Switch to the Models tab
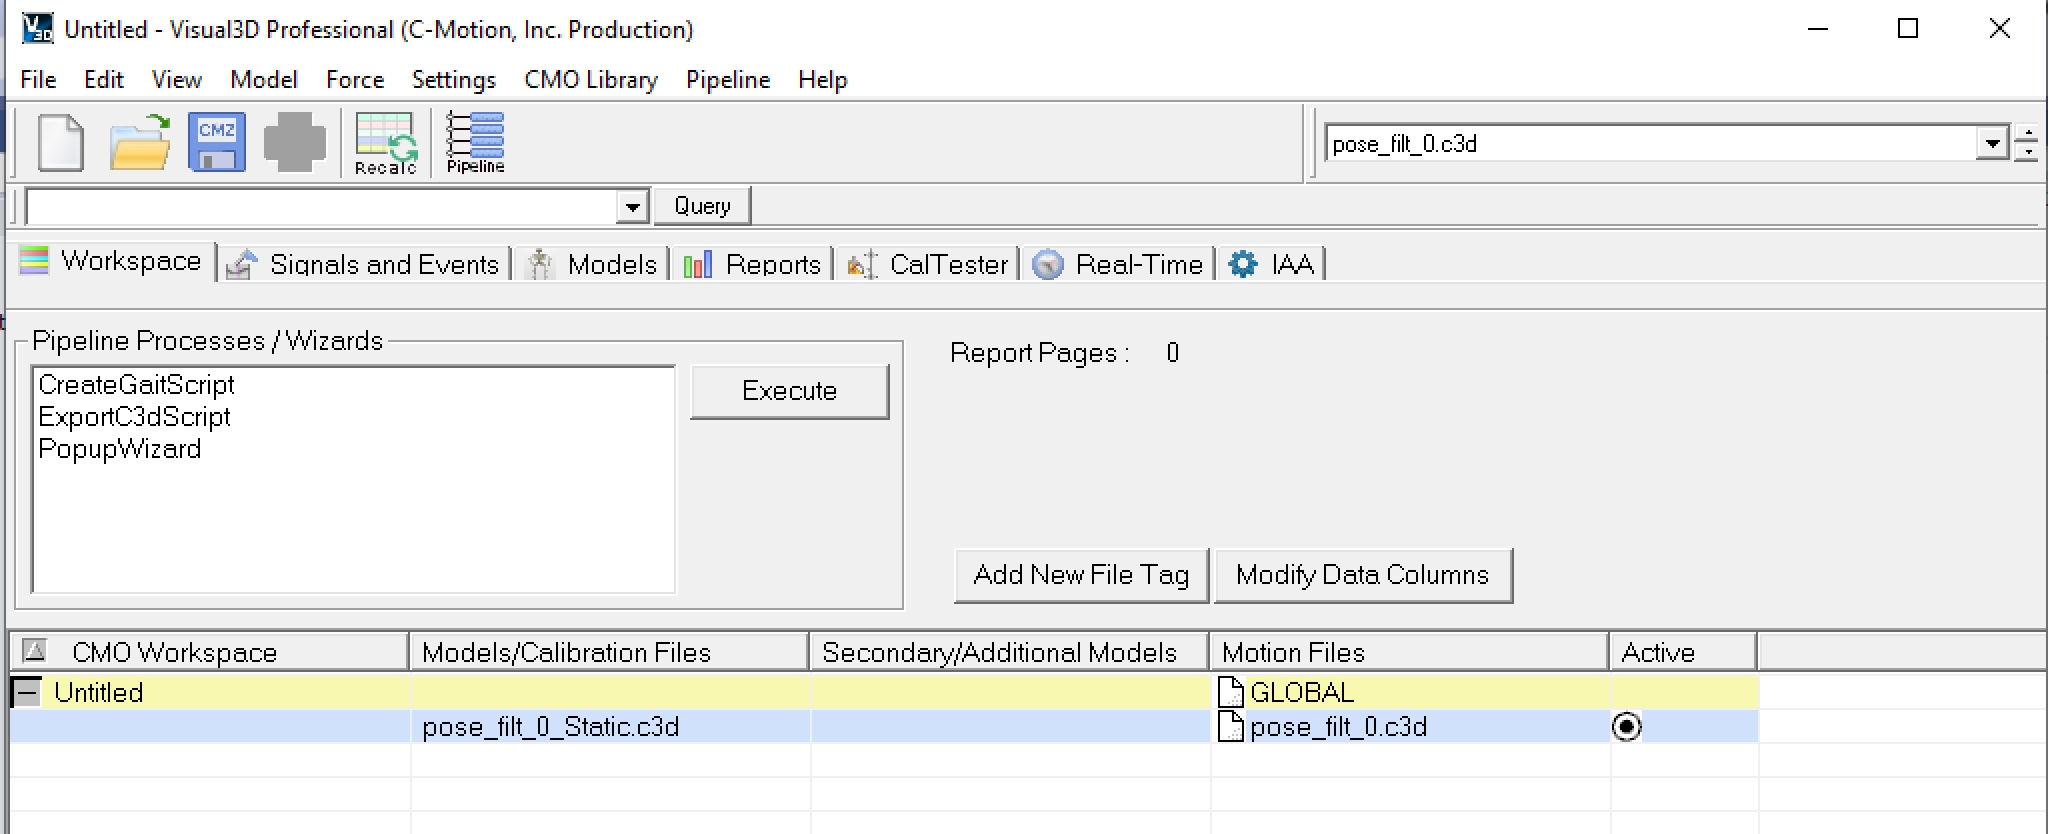 592,264
